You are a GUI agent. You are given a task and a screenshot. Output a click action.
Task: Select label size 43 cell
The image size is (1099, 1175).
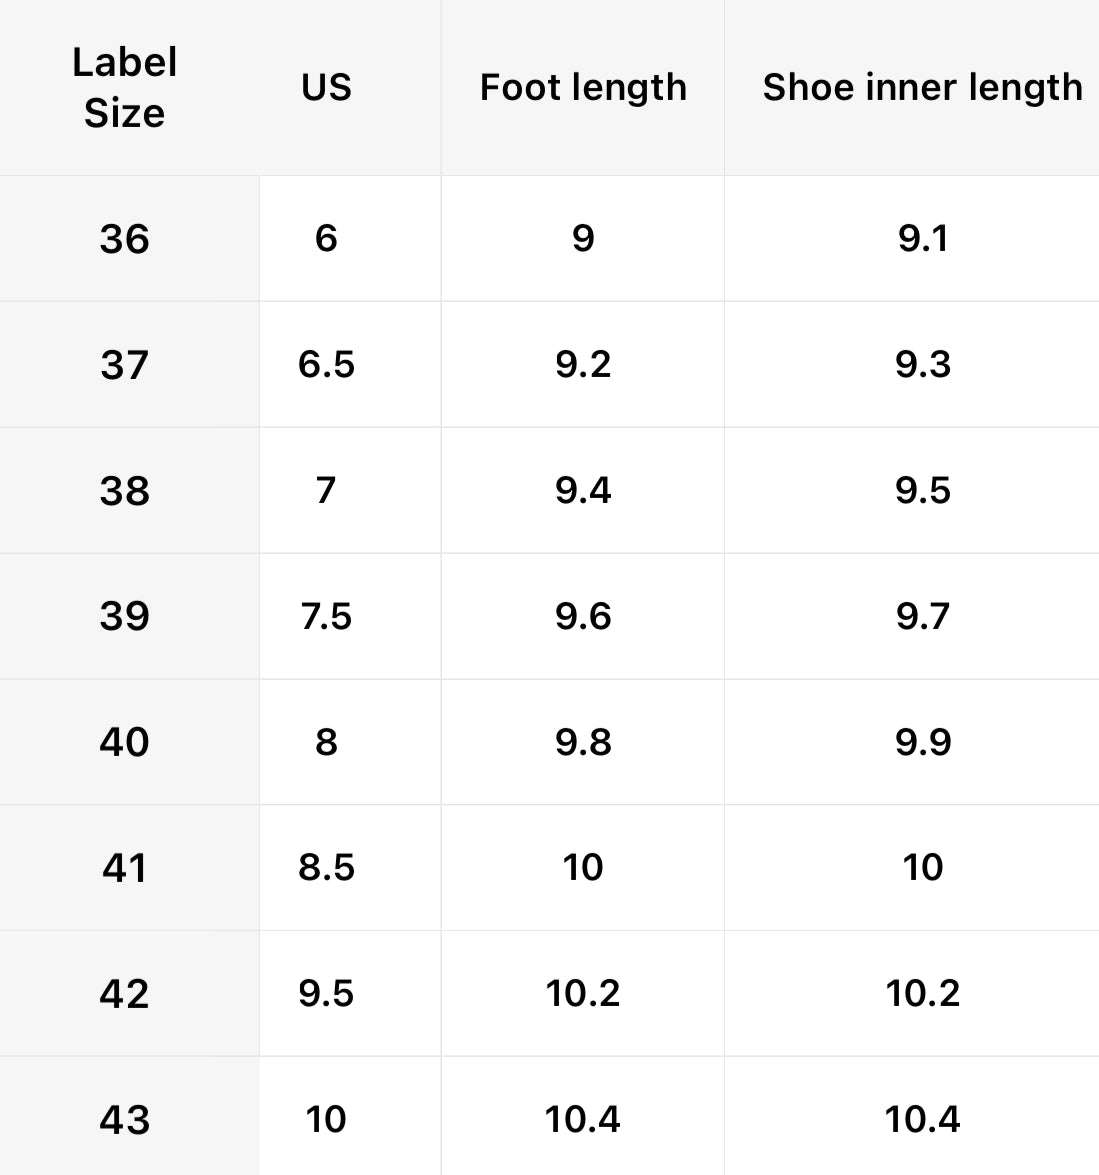pos(125,1119)
